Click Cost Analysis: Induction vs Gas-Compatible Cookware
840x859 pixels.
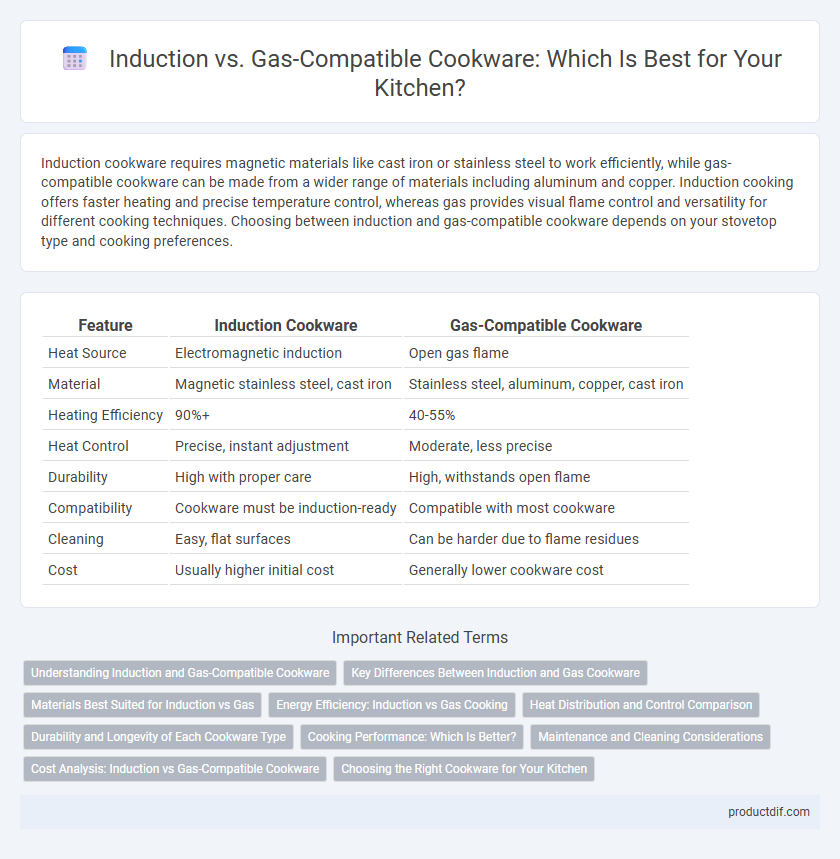pos(175,769)
